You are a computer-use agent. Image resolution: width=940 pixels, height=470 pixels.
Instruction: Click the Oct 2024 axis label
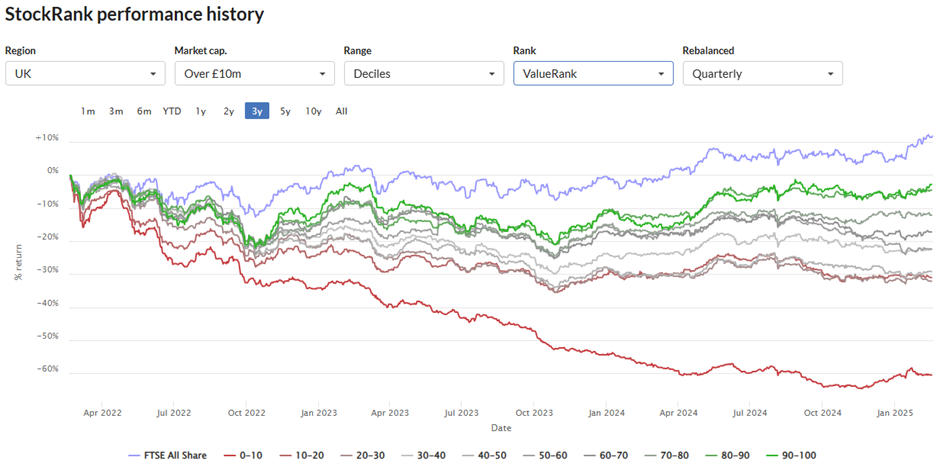[822, 413]
